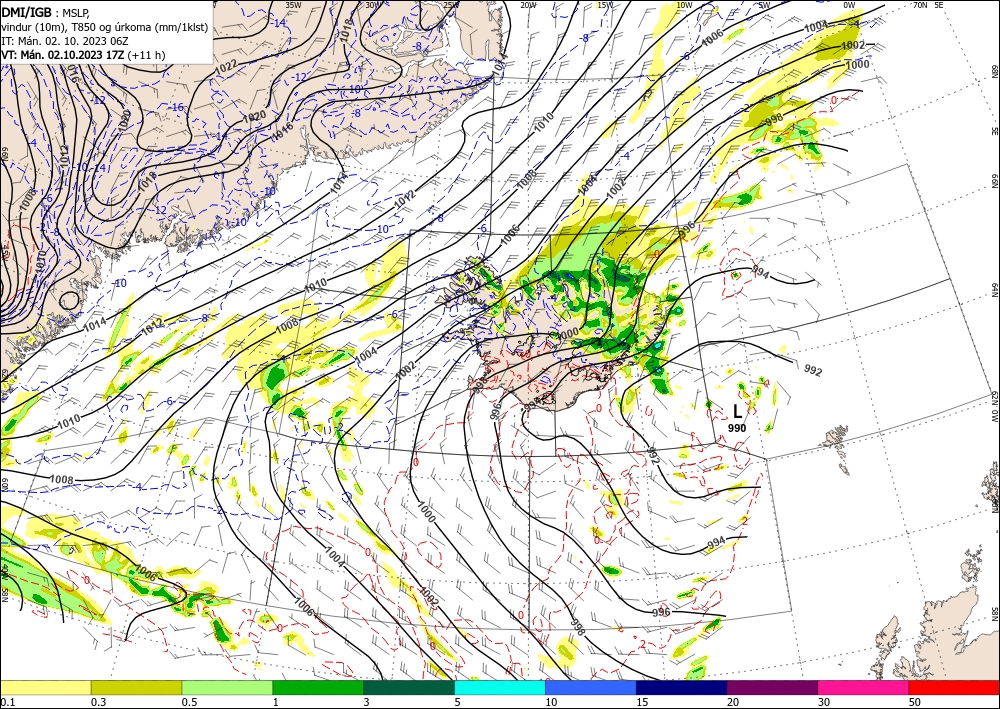Click the "L" low pressure center marker
This screenshot has height=709, width=1000.
point(737,411)
